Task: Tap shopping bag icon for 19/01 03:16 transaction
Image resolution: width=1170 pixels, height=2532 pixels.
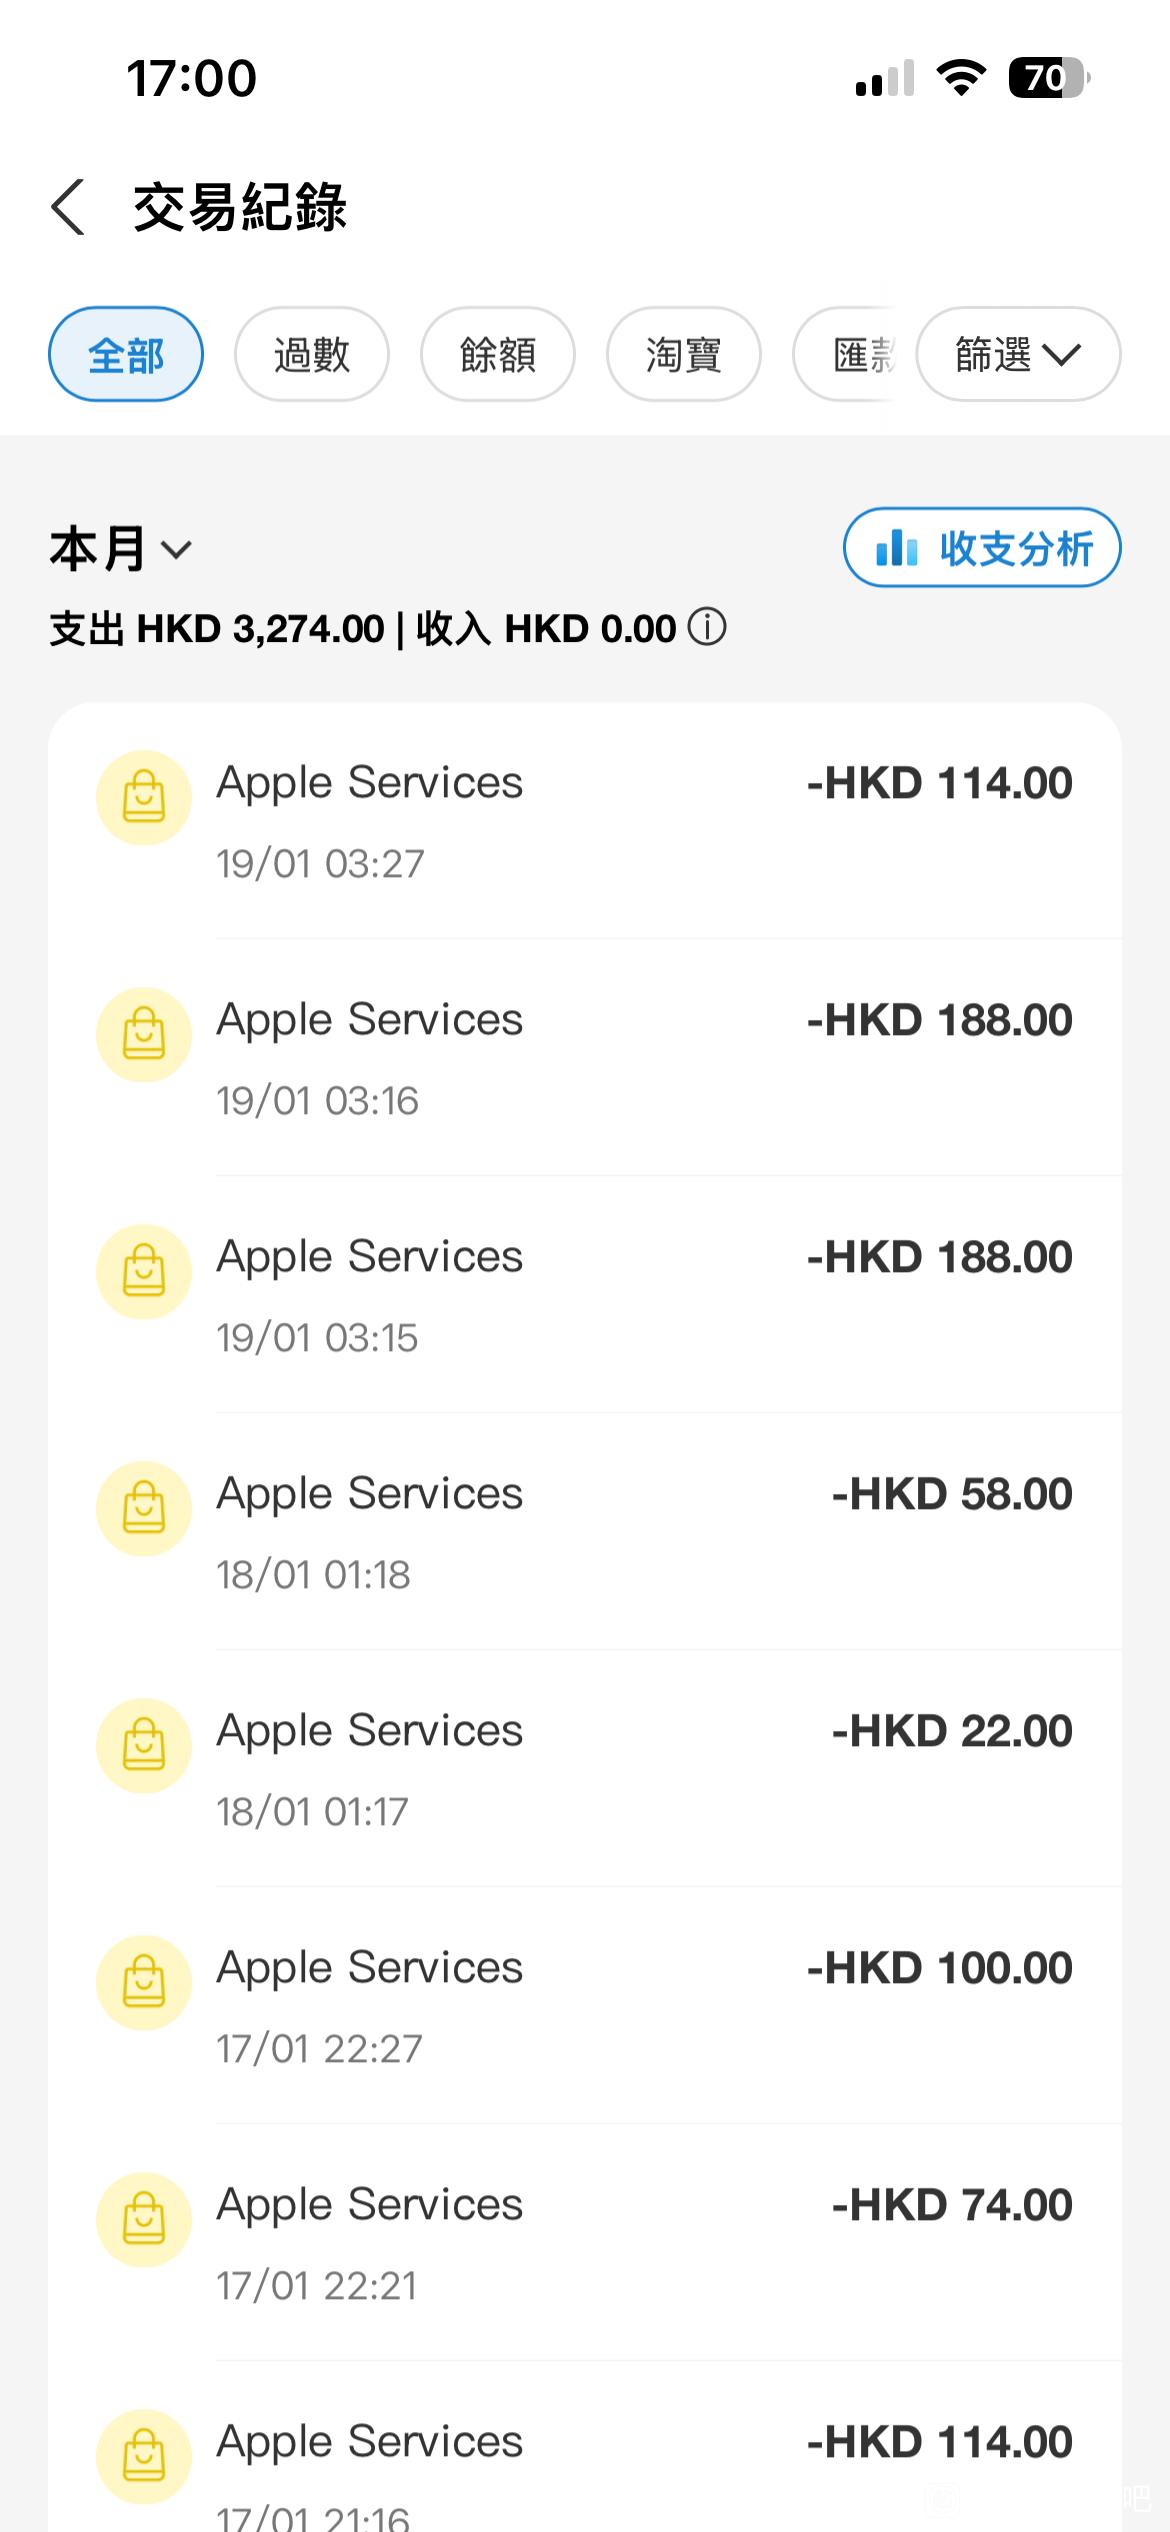Action: tap(144, 1035)
